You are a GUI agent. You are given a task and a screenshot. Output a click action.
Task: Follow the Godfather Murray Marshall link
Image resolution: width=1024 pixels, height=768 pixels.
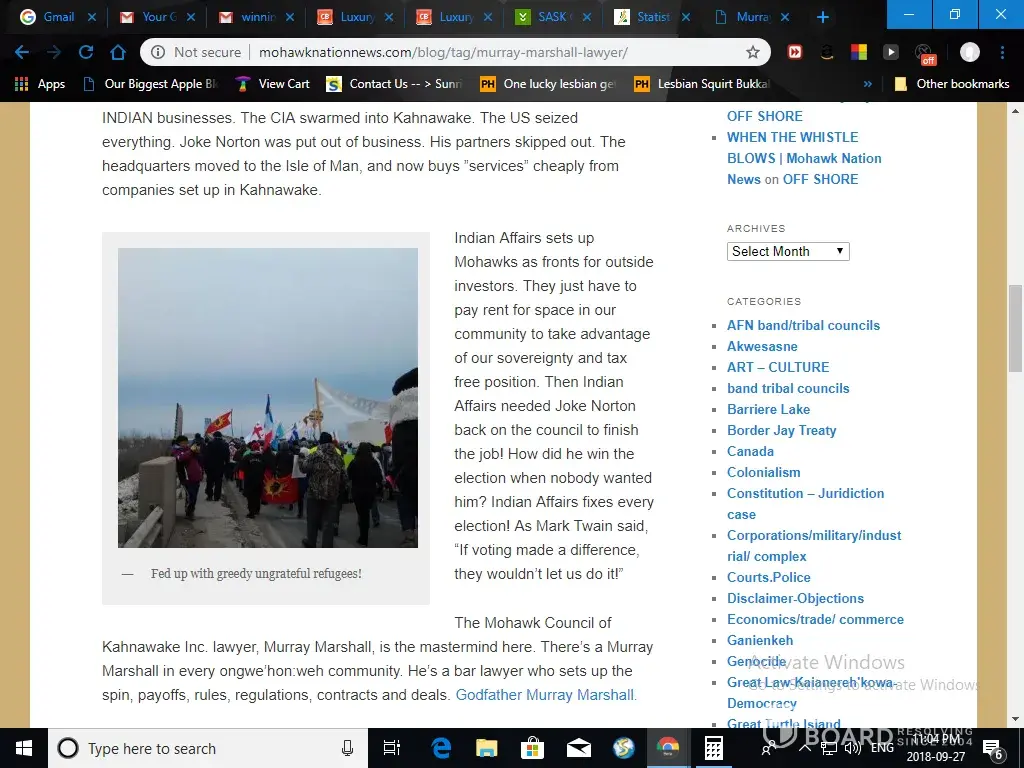544,695
